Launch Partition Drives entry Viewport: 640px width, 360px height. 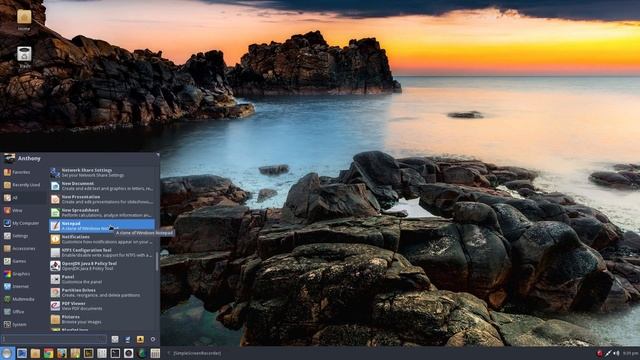click(x=102, y=292)
